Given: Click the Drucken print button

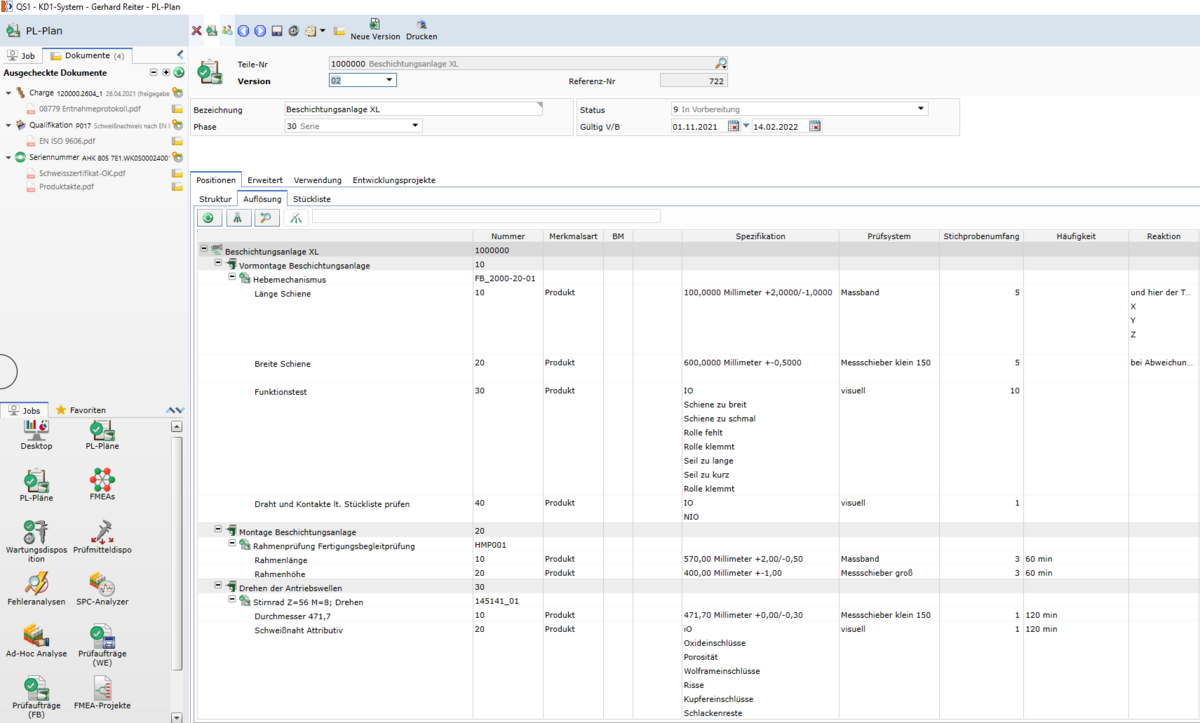Looking at the screenshot, I should 421,29.
